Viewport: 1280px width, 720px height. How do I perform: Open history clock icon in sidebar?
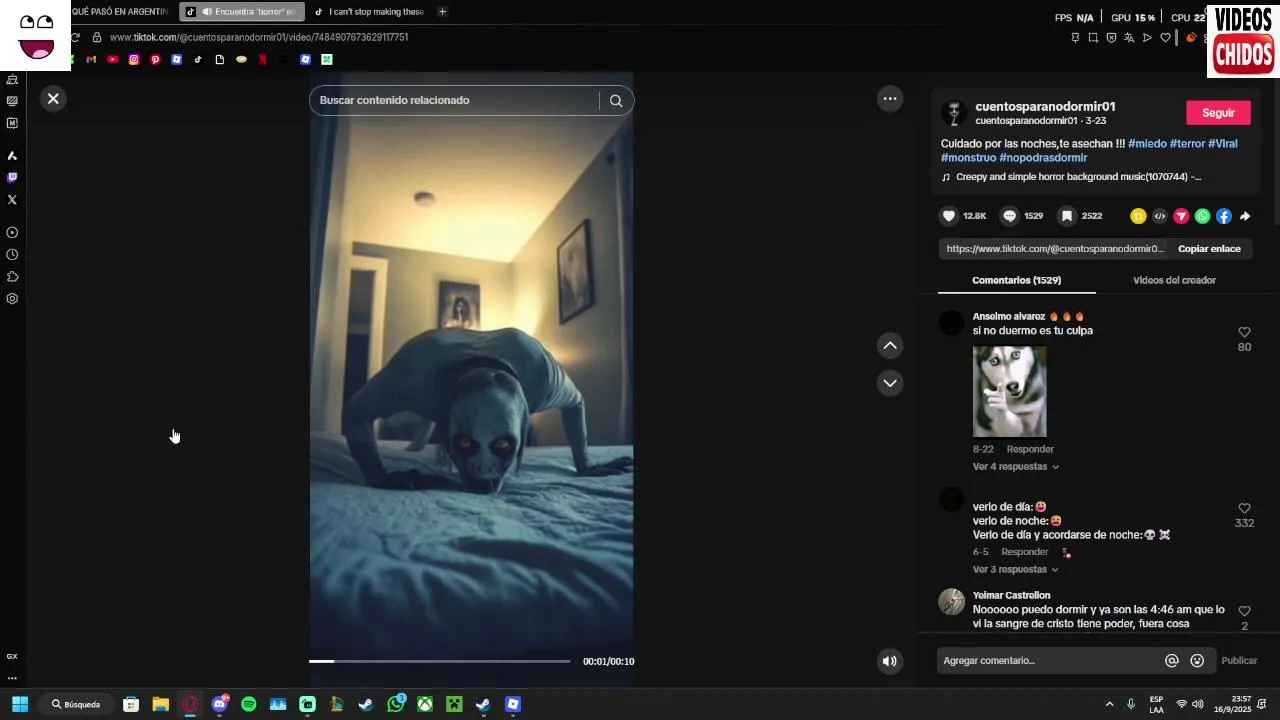tap(12, 255)
